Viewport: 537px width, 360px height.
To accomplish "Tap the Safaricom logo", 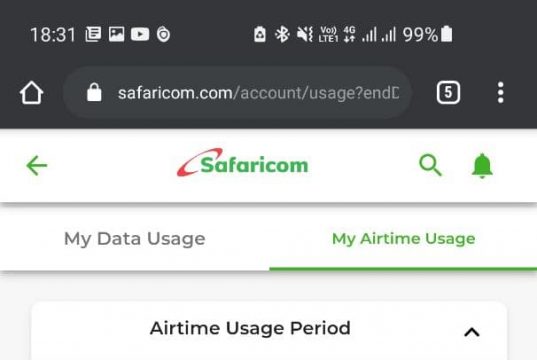I will [242, 163].
